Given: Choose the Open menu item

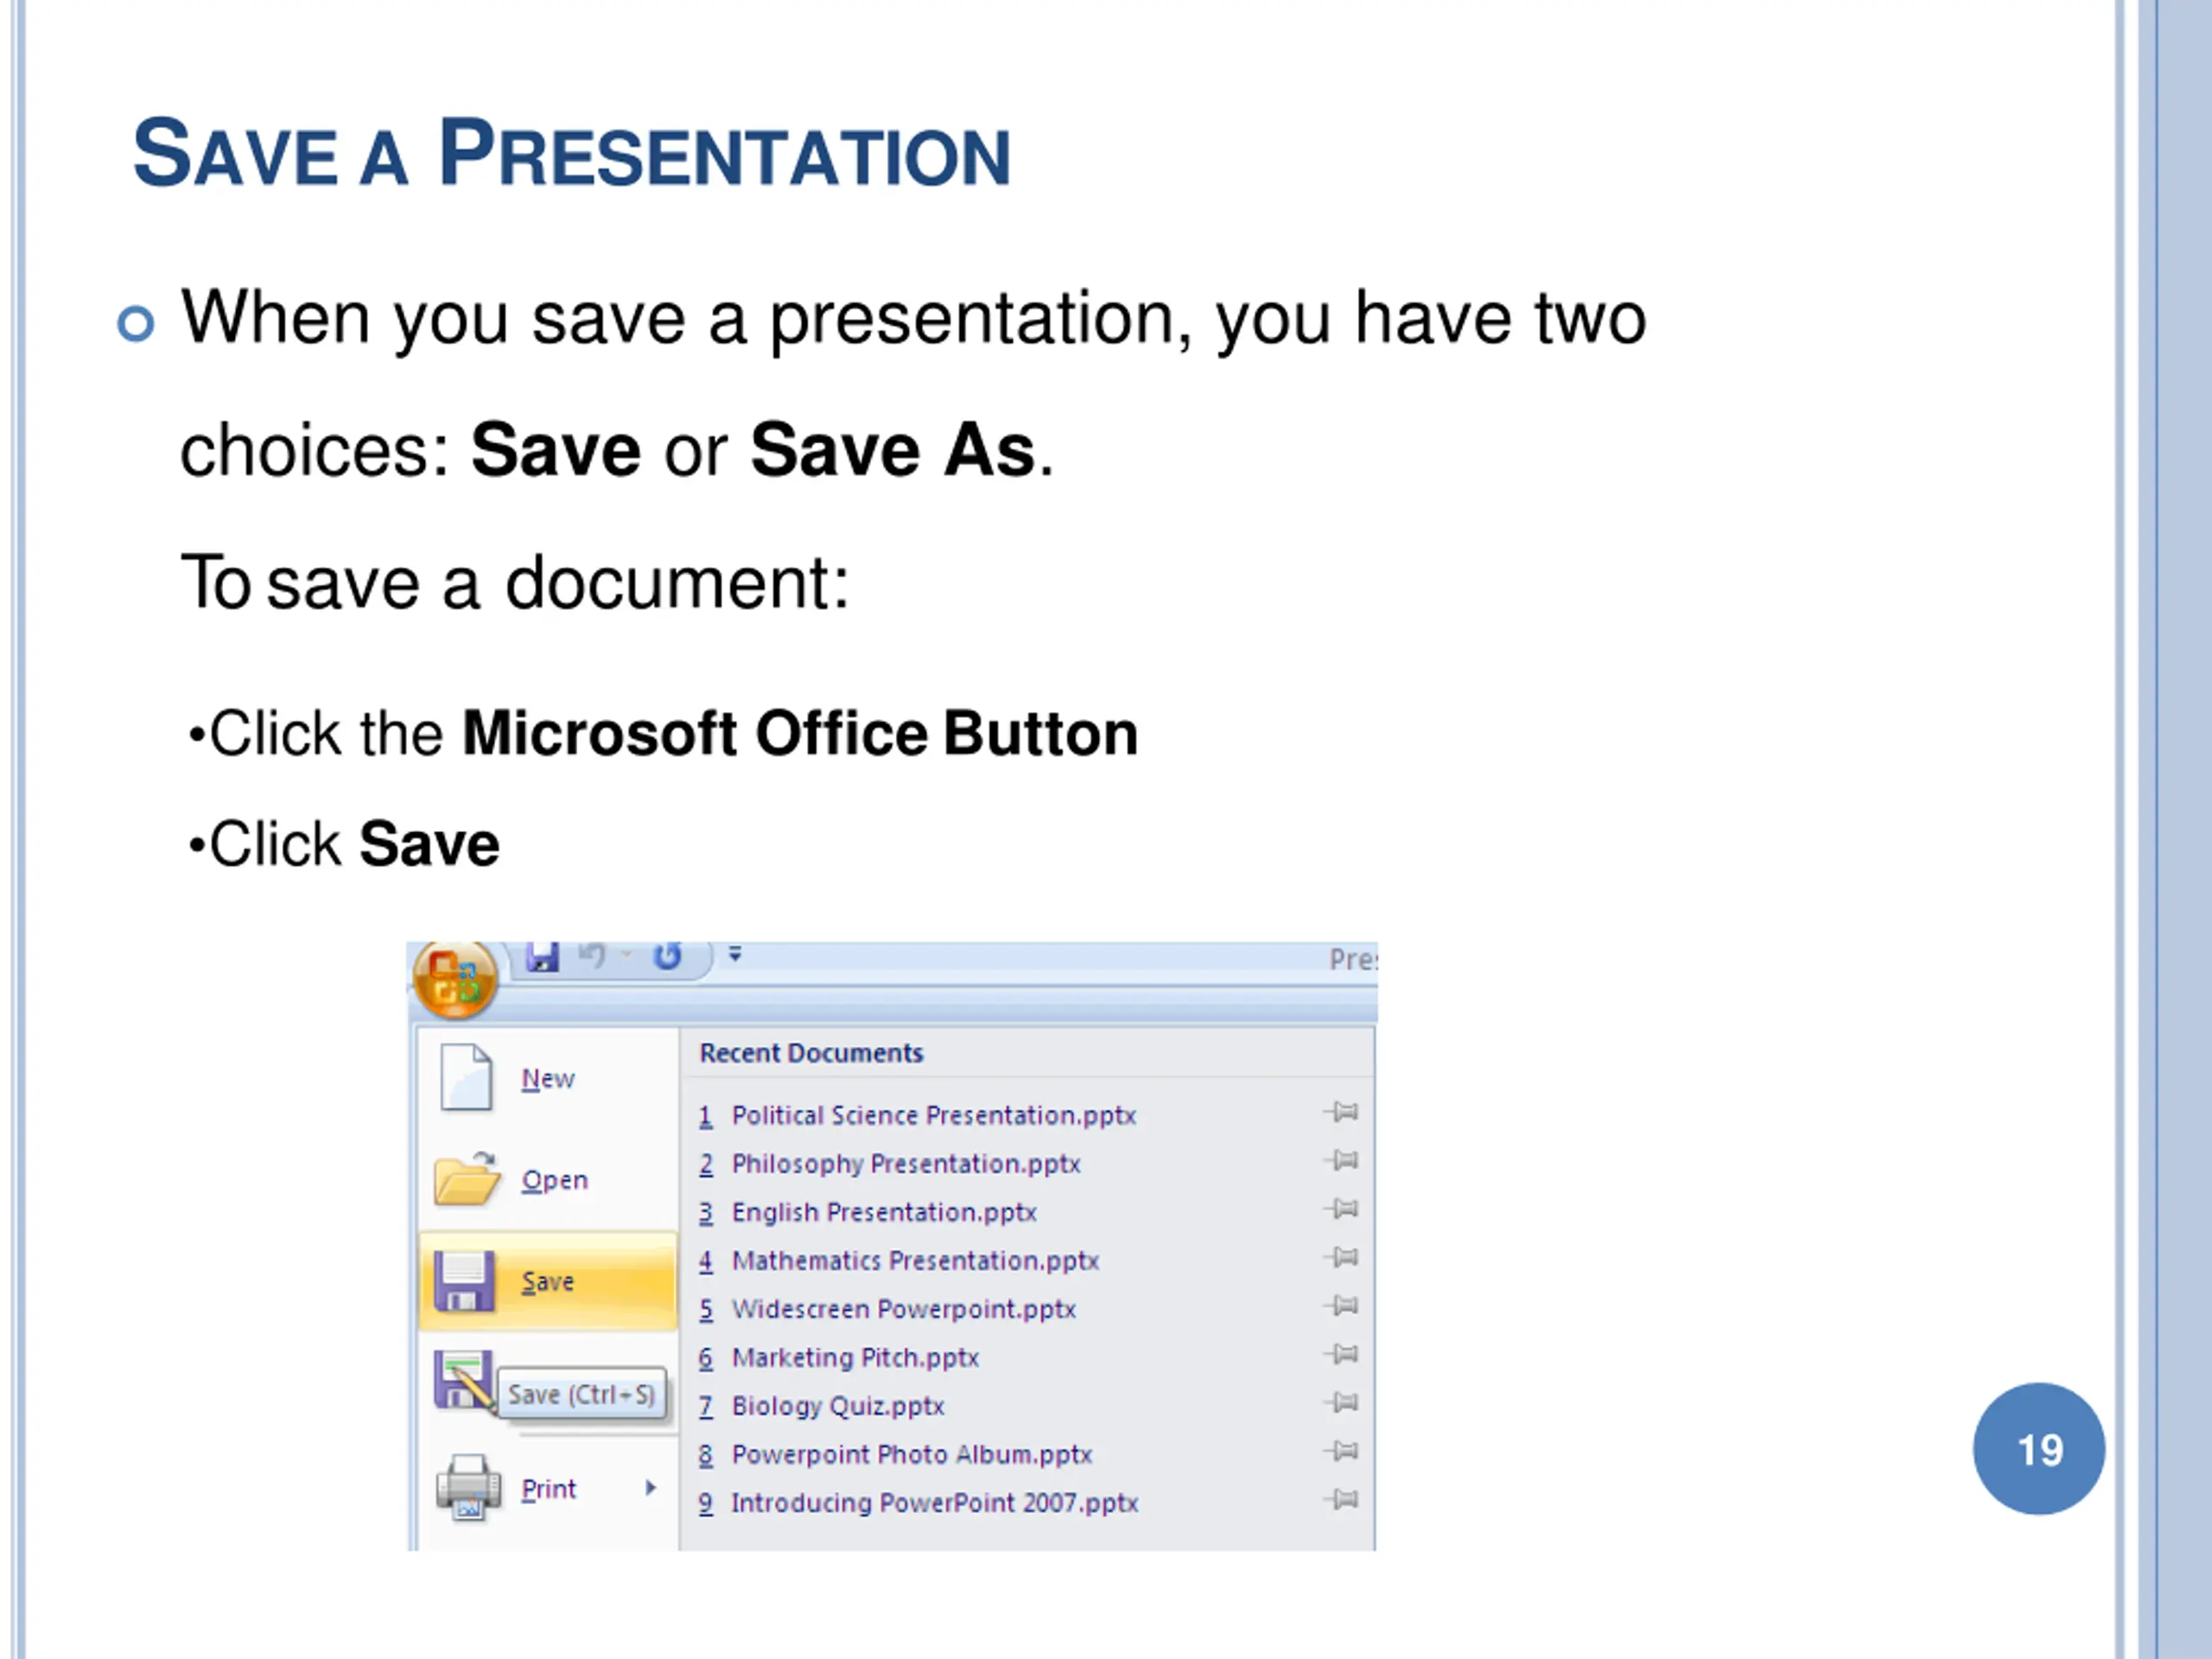Looking at the screenshot, I should [x=548, y=1180].
